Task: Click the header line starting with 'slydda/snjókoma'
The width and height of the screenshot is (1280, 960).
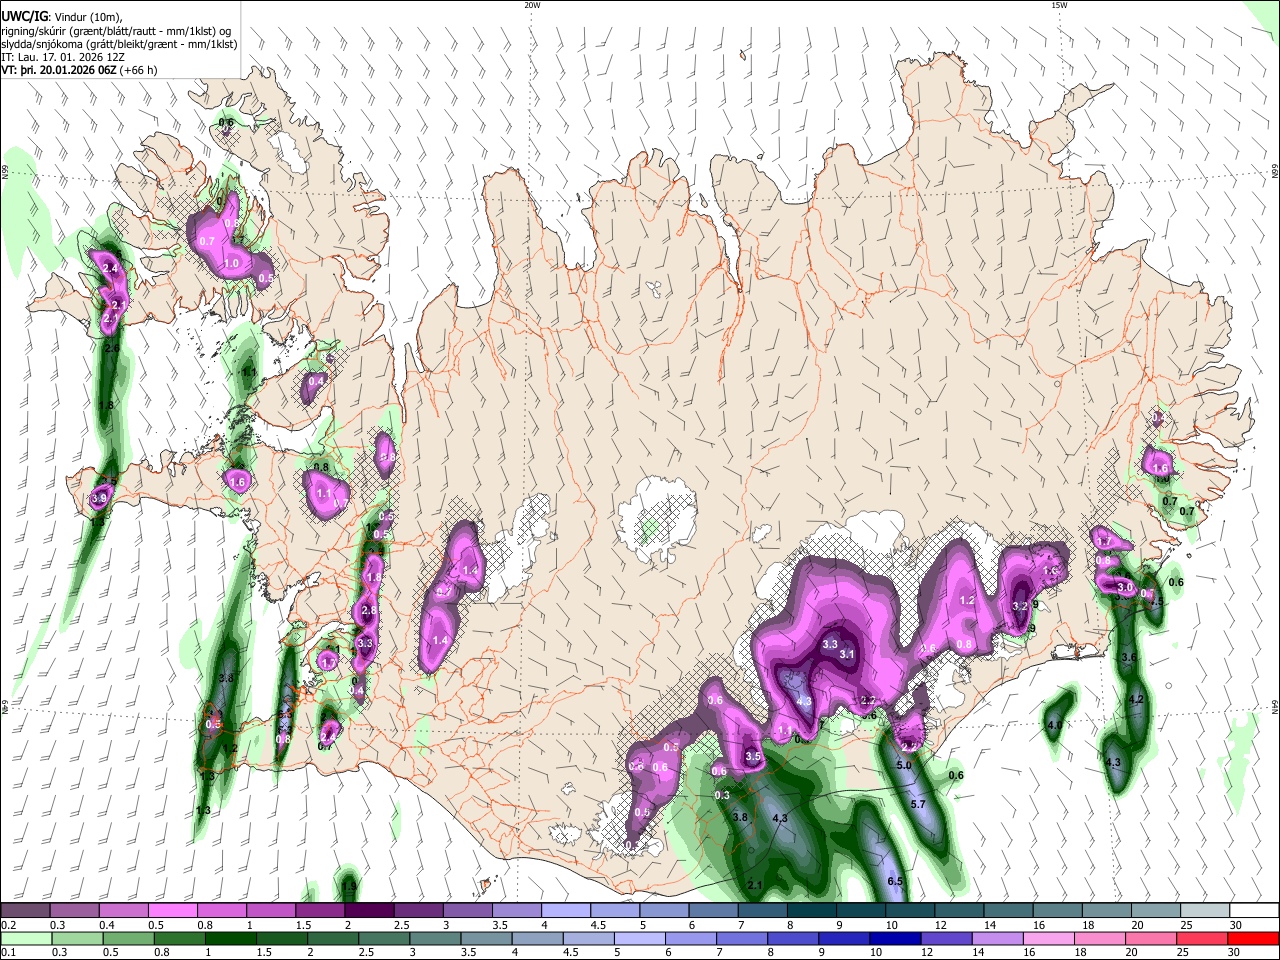Action: [x=119, y=43]
